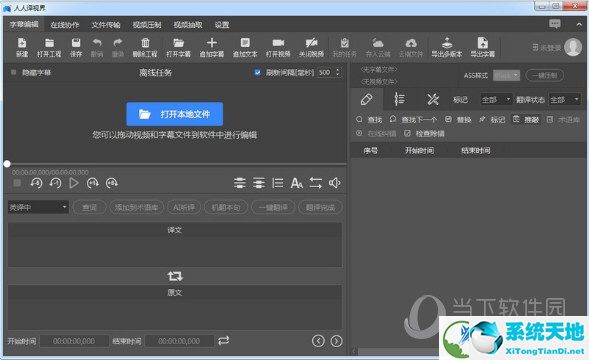
Task: Select the timeline list tab icon
Action: coord(399,100)
